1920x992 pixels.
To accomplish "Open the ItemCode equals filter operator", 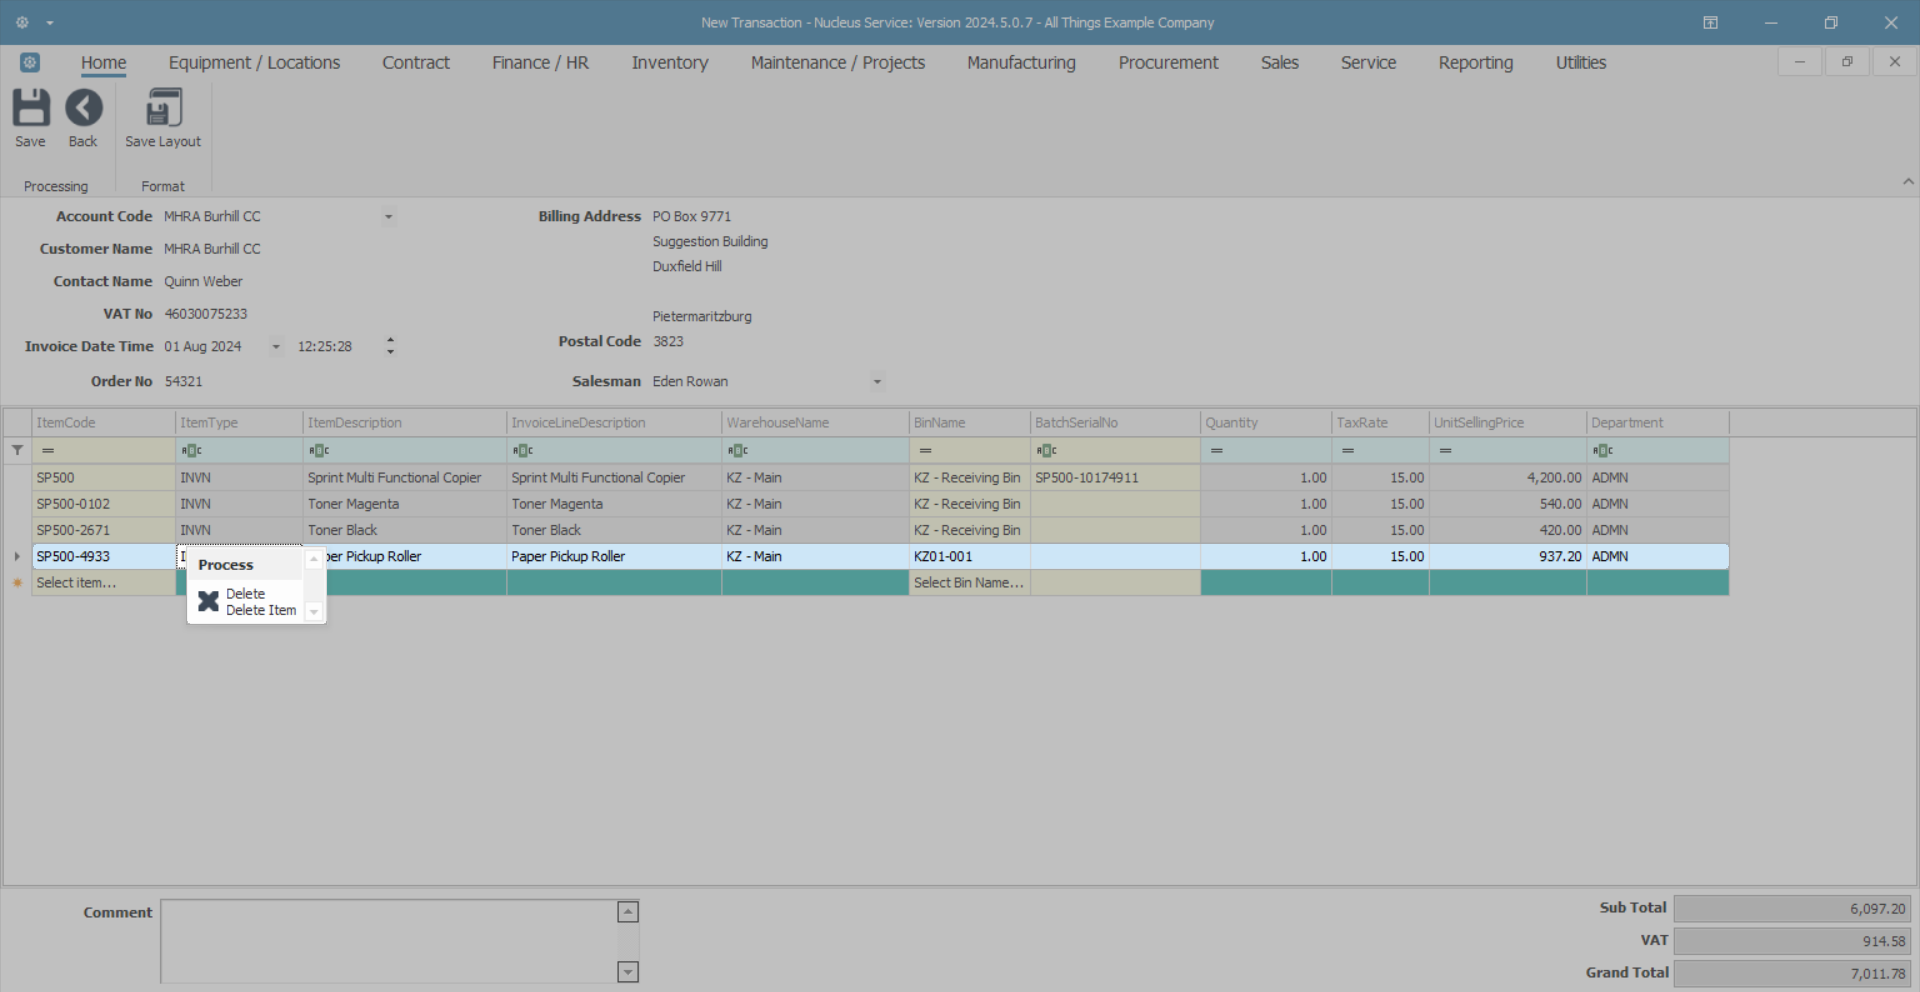I will [48, 450].
